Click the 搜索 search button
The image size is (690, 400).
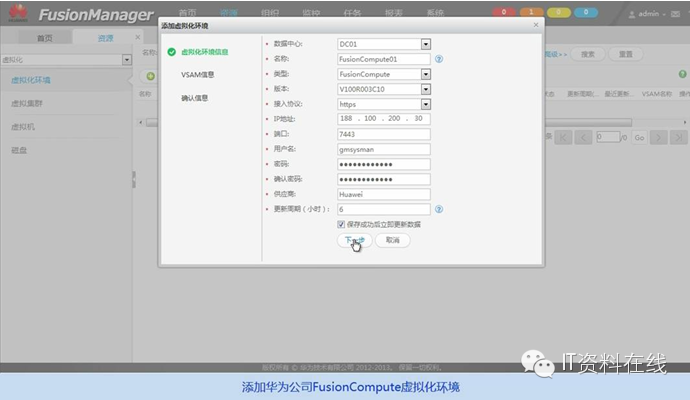pyautogui.click(x=587, y=54)
